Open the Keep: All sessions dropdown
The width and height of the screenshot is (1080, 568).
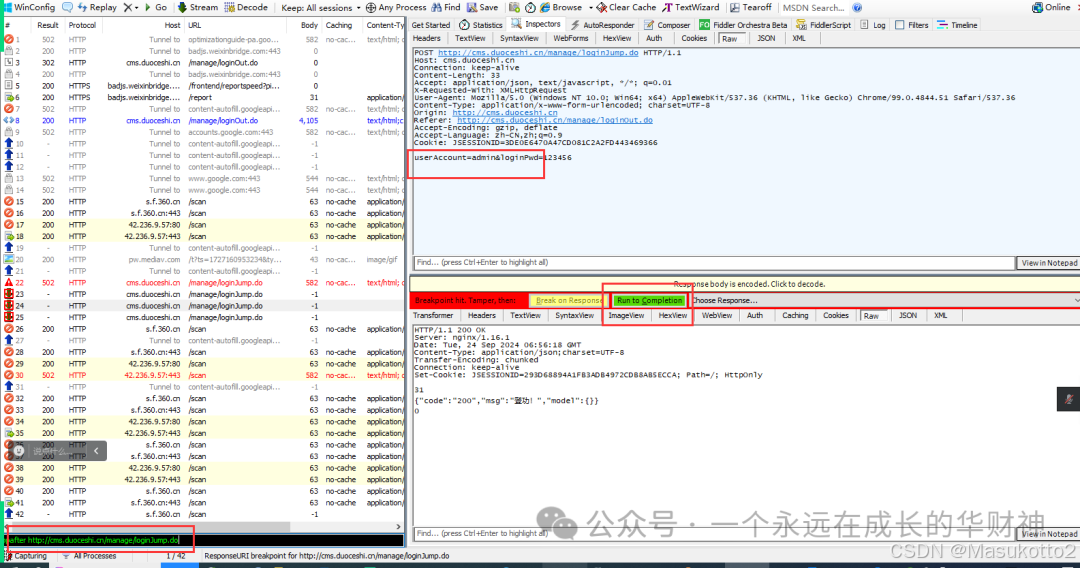[x=321, y=7]
